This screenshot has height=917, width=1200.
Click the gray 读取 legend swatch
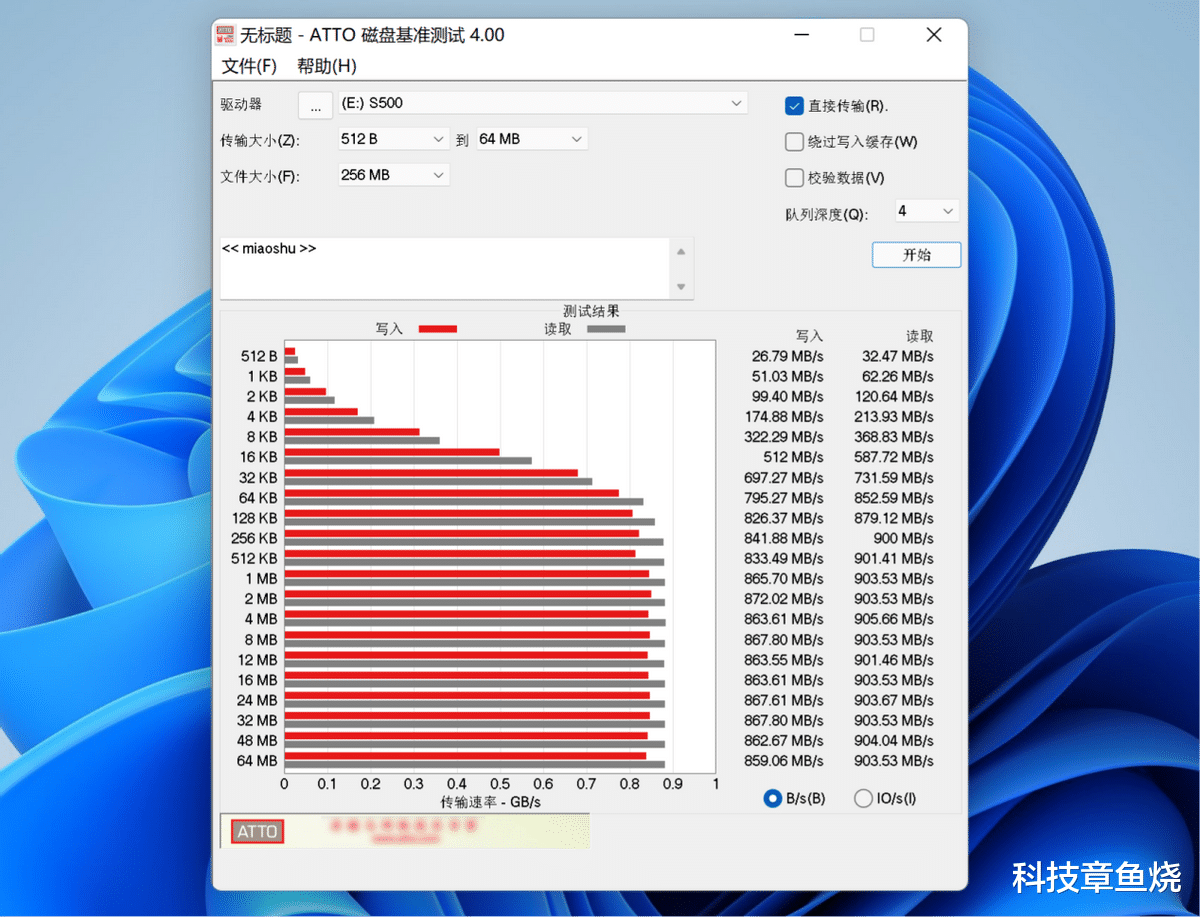tap(606, 329)
